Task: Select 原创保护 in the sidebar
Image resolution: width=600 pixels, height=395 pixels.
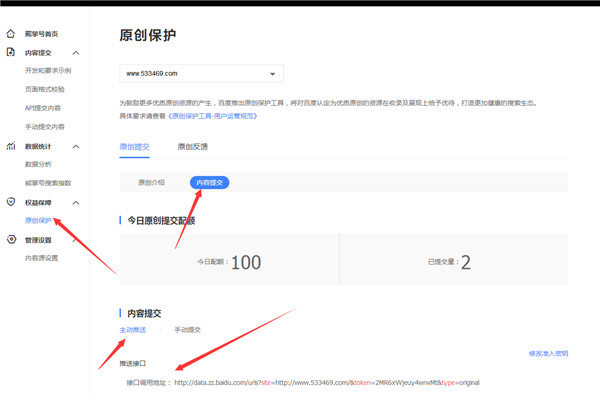Action: coord(38,220)
